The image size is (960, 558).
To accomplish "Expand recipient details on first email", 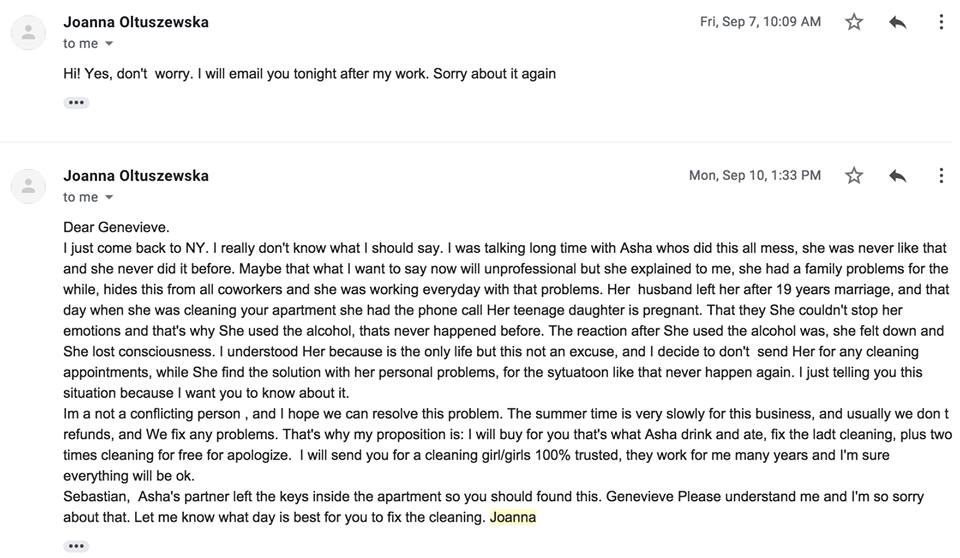I will [109, 44].
